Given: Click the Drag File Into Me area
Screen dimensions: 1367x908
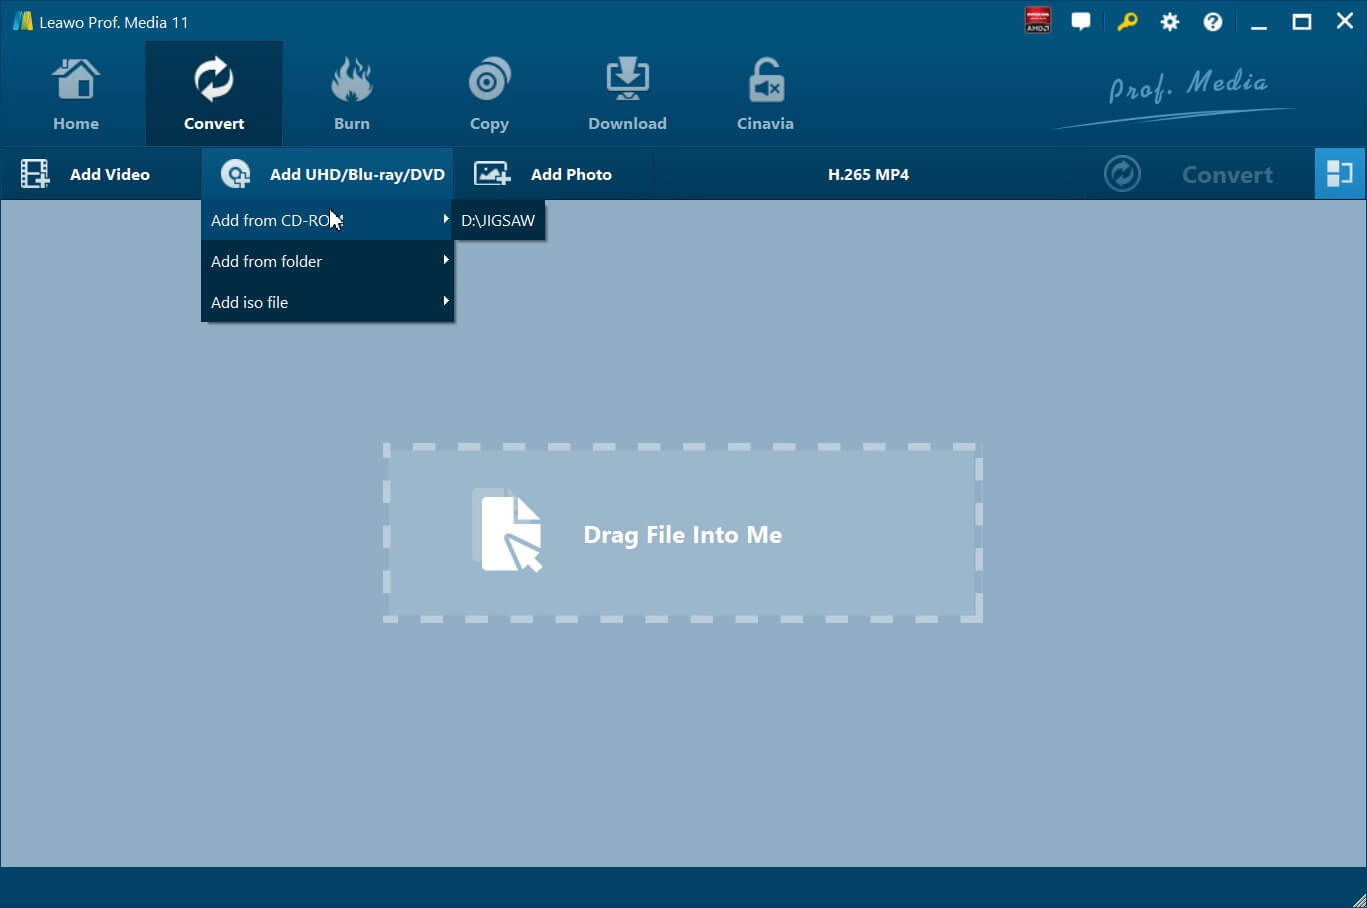Looking at the screenshot, I should tap(682, 534).
